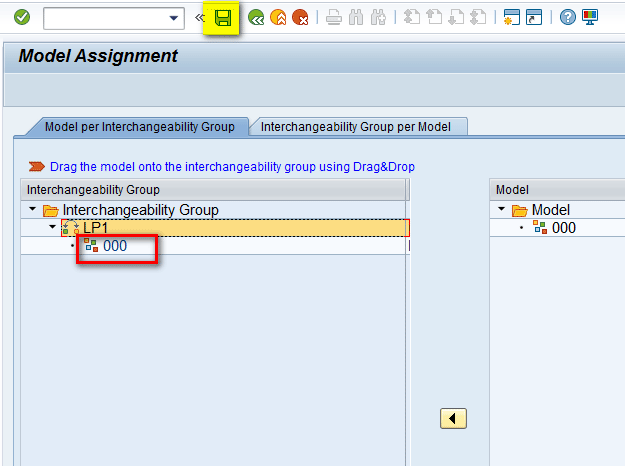
Task: Save the model assignment
Action: (x=224, y=18)
